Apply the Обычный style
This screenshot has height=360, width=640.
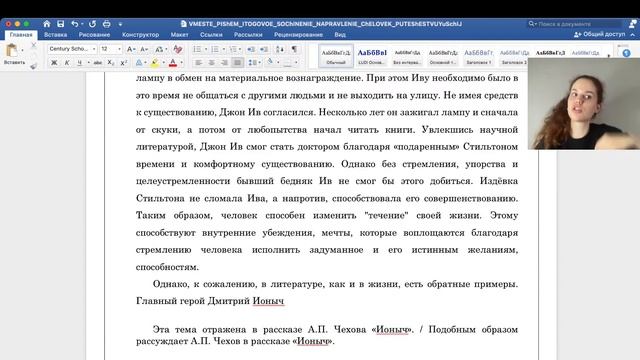[336, 56]
